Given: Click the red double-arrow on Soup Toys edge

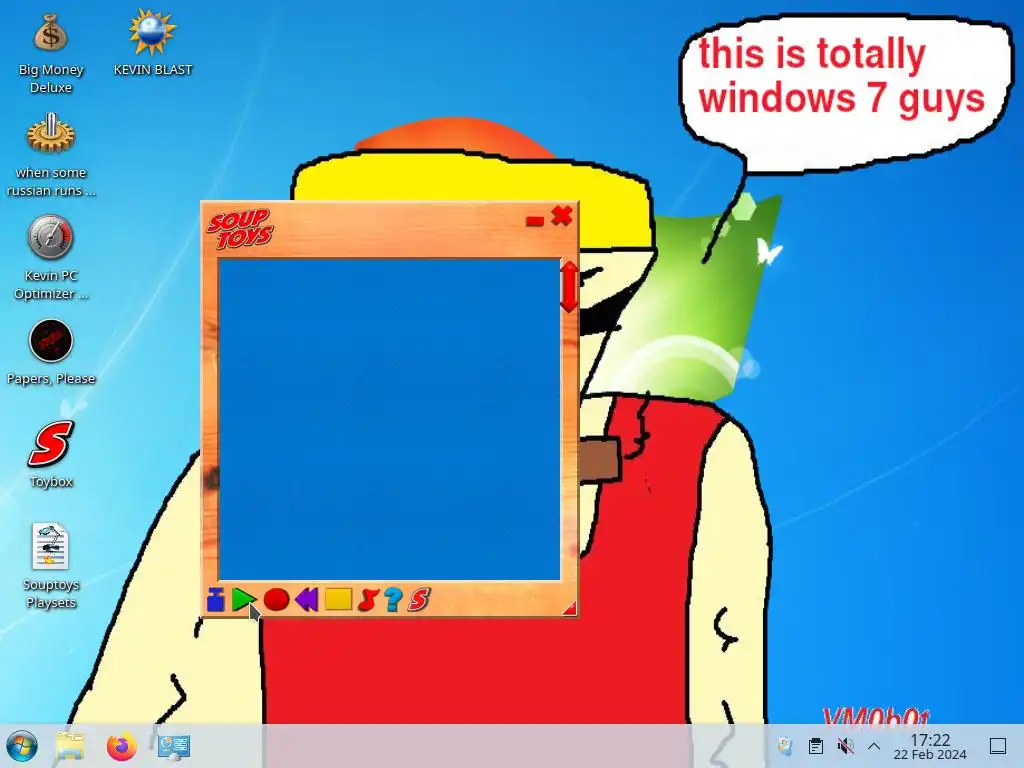Looking at the screenshot, I should [569, 287].
